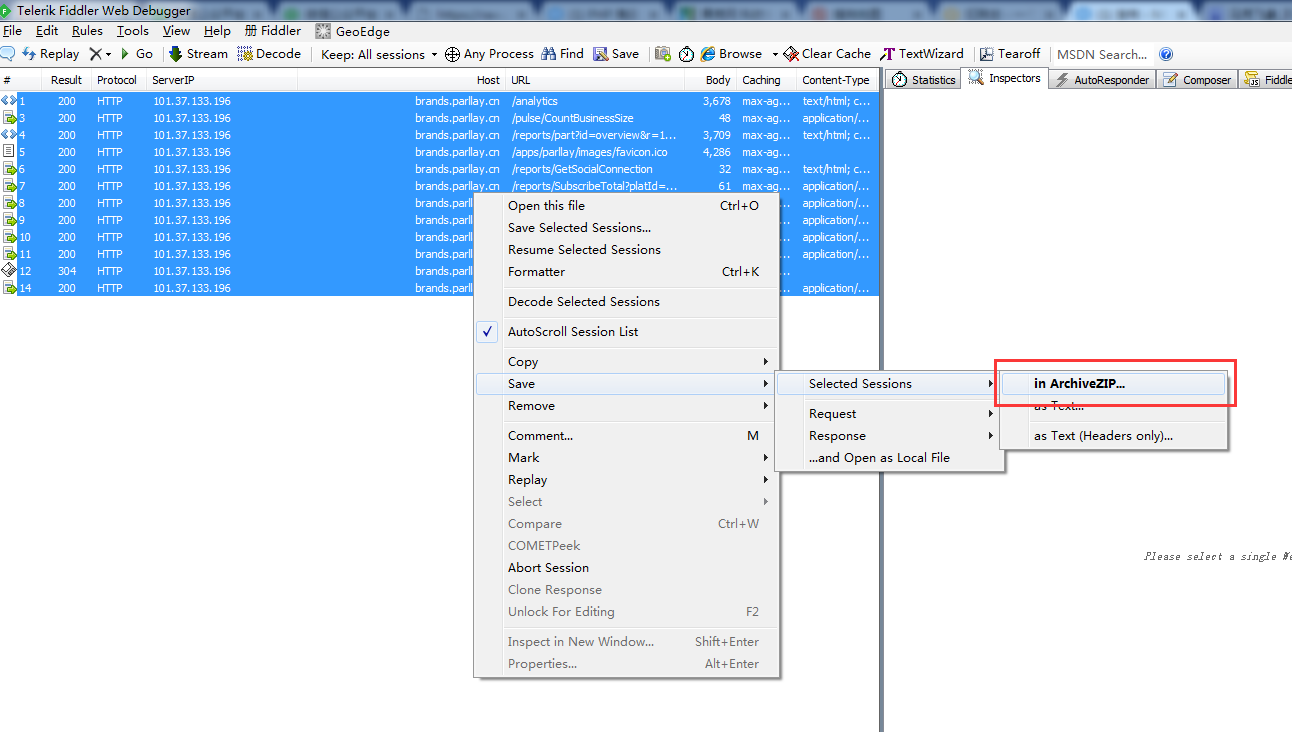Image resolution: width=1292 pixels, height=732 pixels.
Task: Click the comment balloon icon in the toolbar
Action: [8, 54]
